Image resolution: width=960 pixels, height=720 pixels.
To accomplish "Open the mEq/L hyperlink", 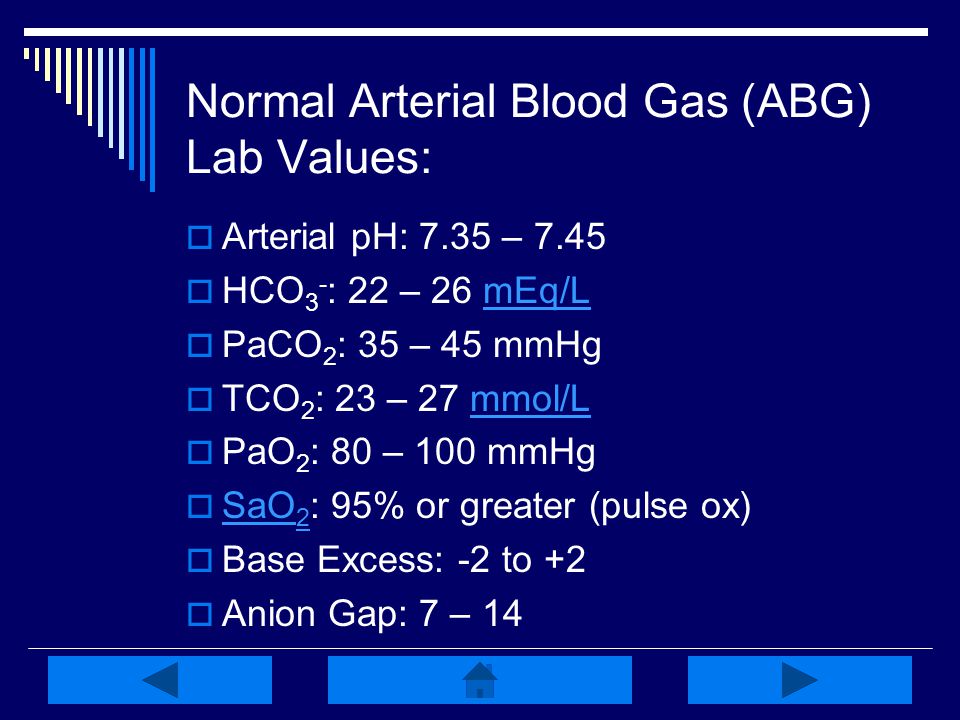I will 536,291.
